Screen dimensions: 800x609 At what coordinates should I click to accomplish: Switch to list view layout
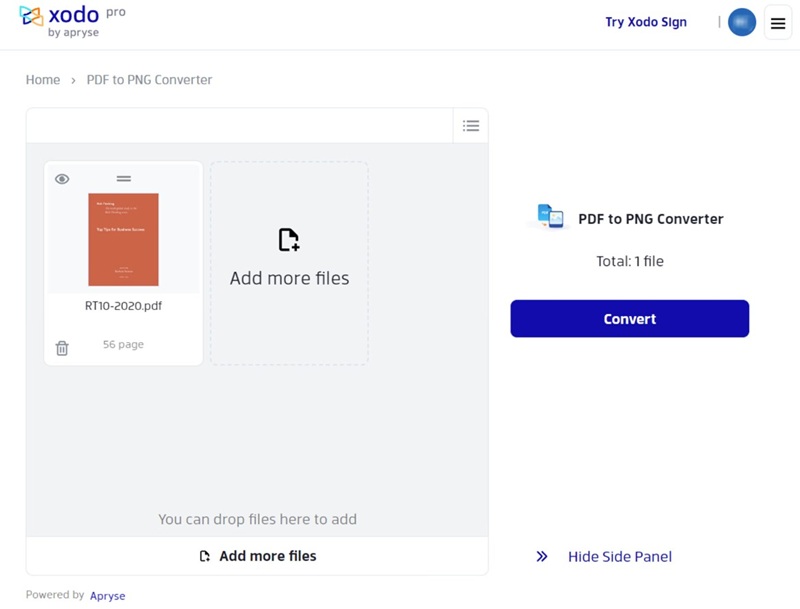[470, 126]
